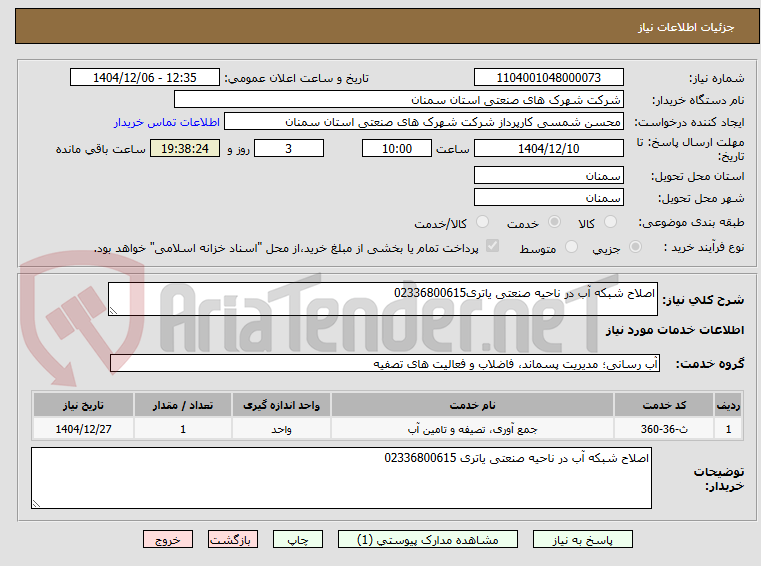Click the need number field 1104001048000073
The width and height of the screenshot is (761, 566).
(548, 78)
